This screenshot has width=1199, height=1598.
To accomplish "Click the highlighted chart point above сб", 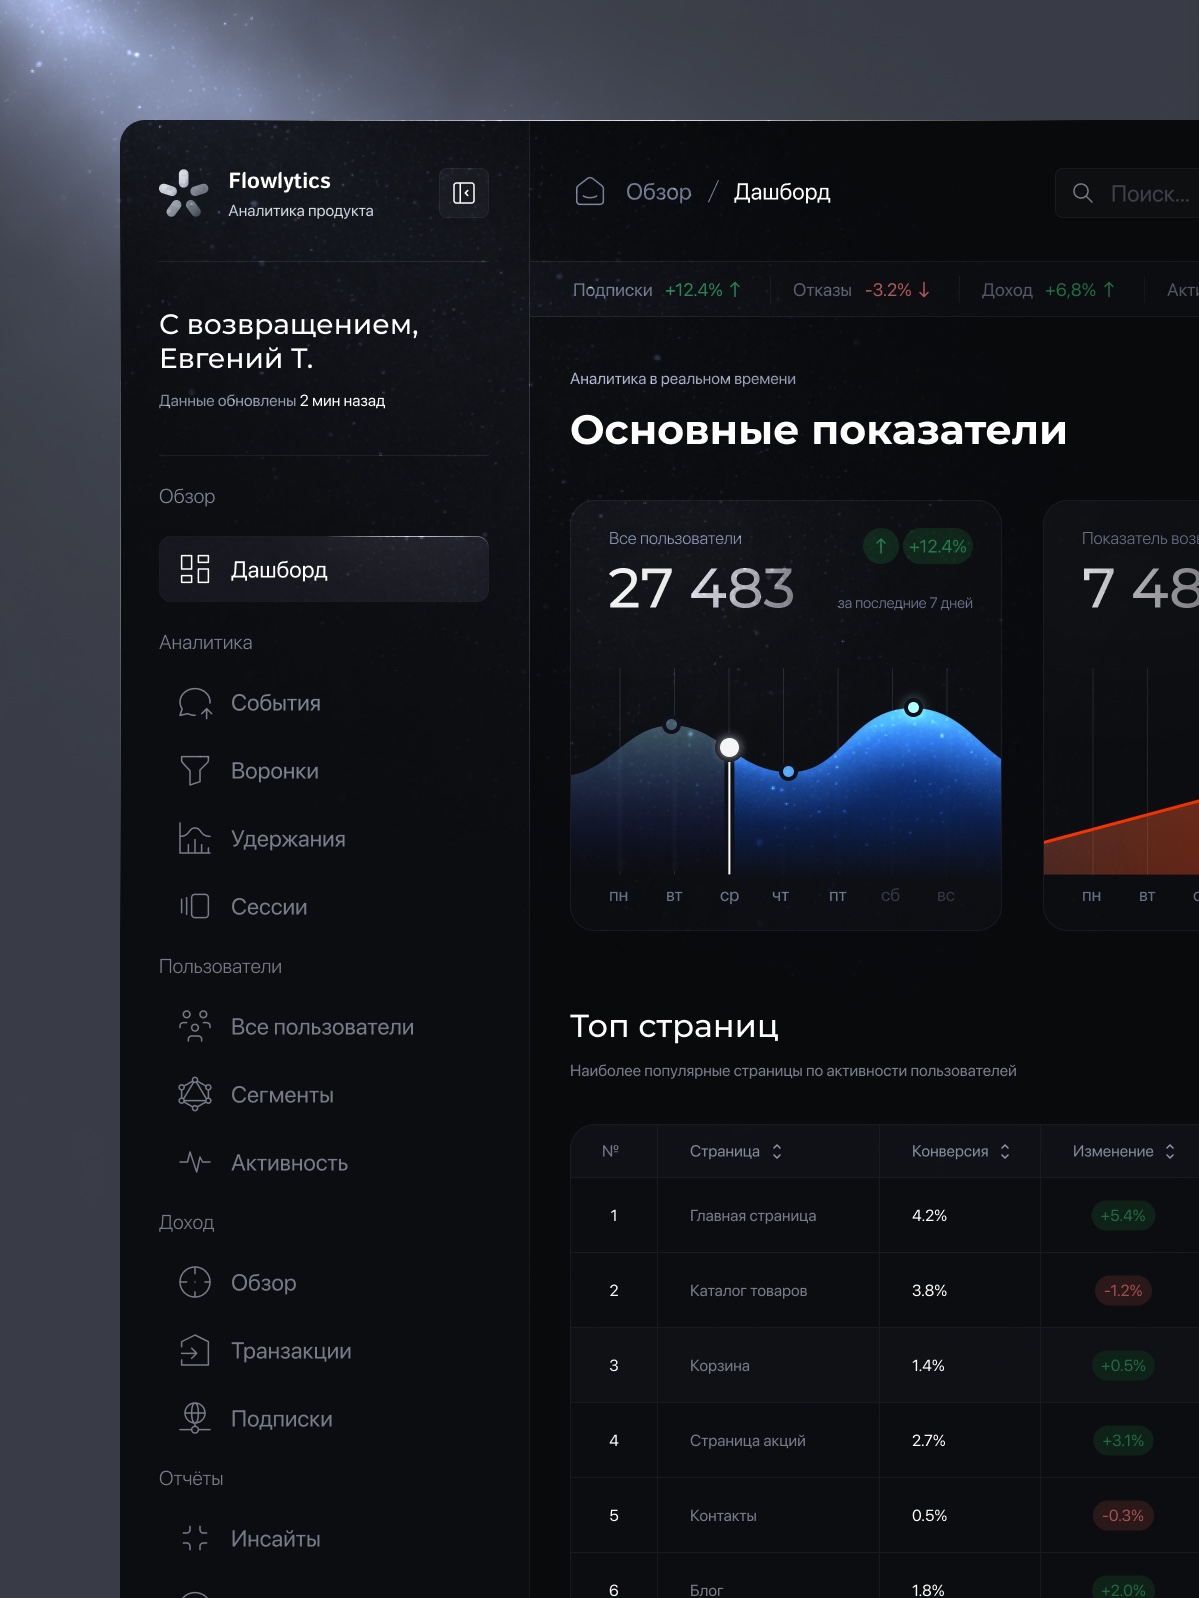I will click(x=913, y=708).
